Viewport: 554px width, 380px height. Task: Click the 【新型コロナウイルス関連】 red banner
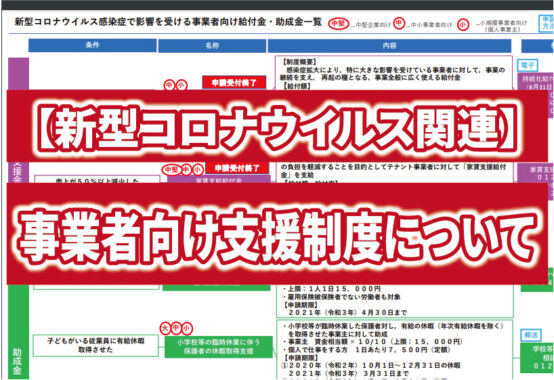coord(277,126)
